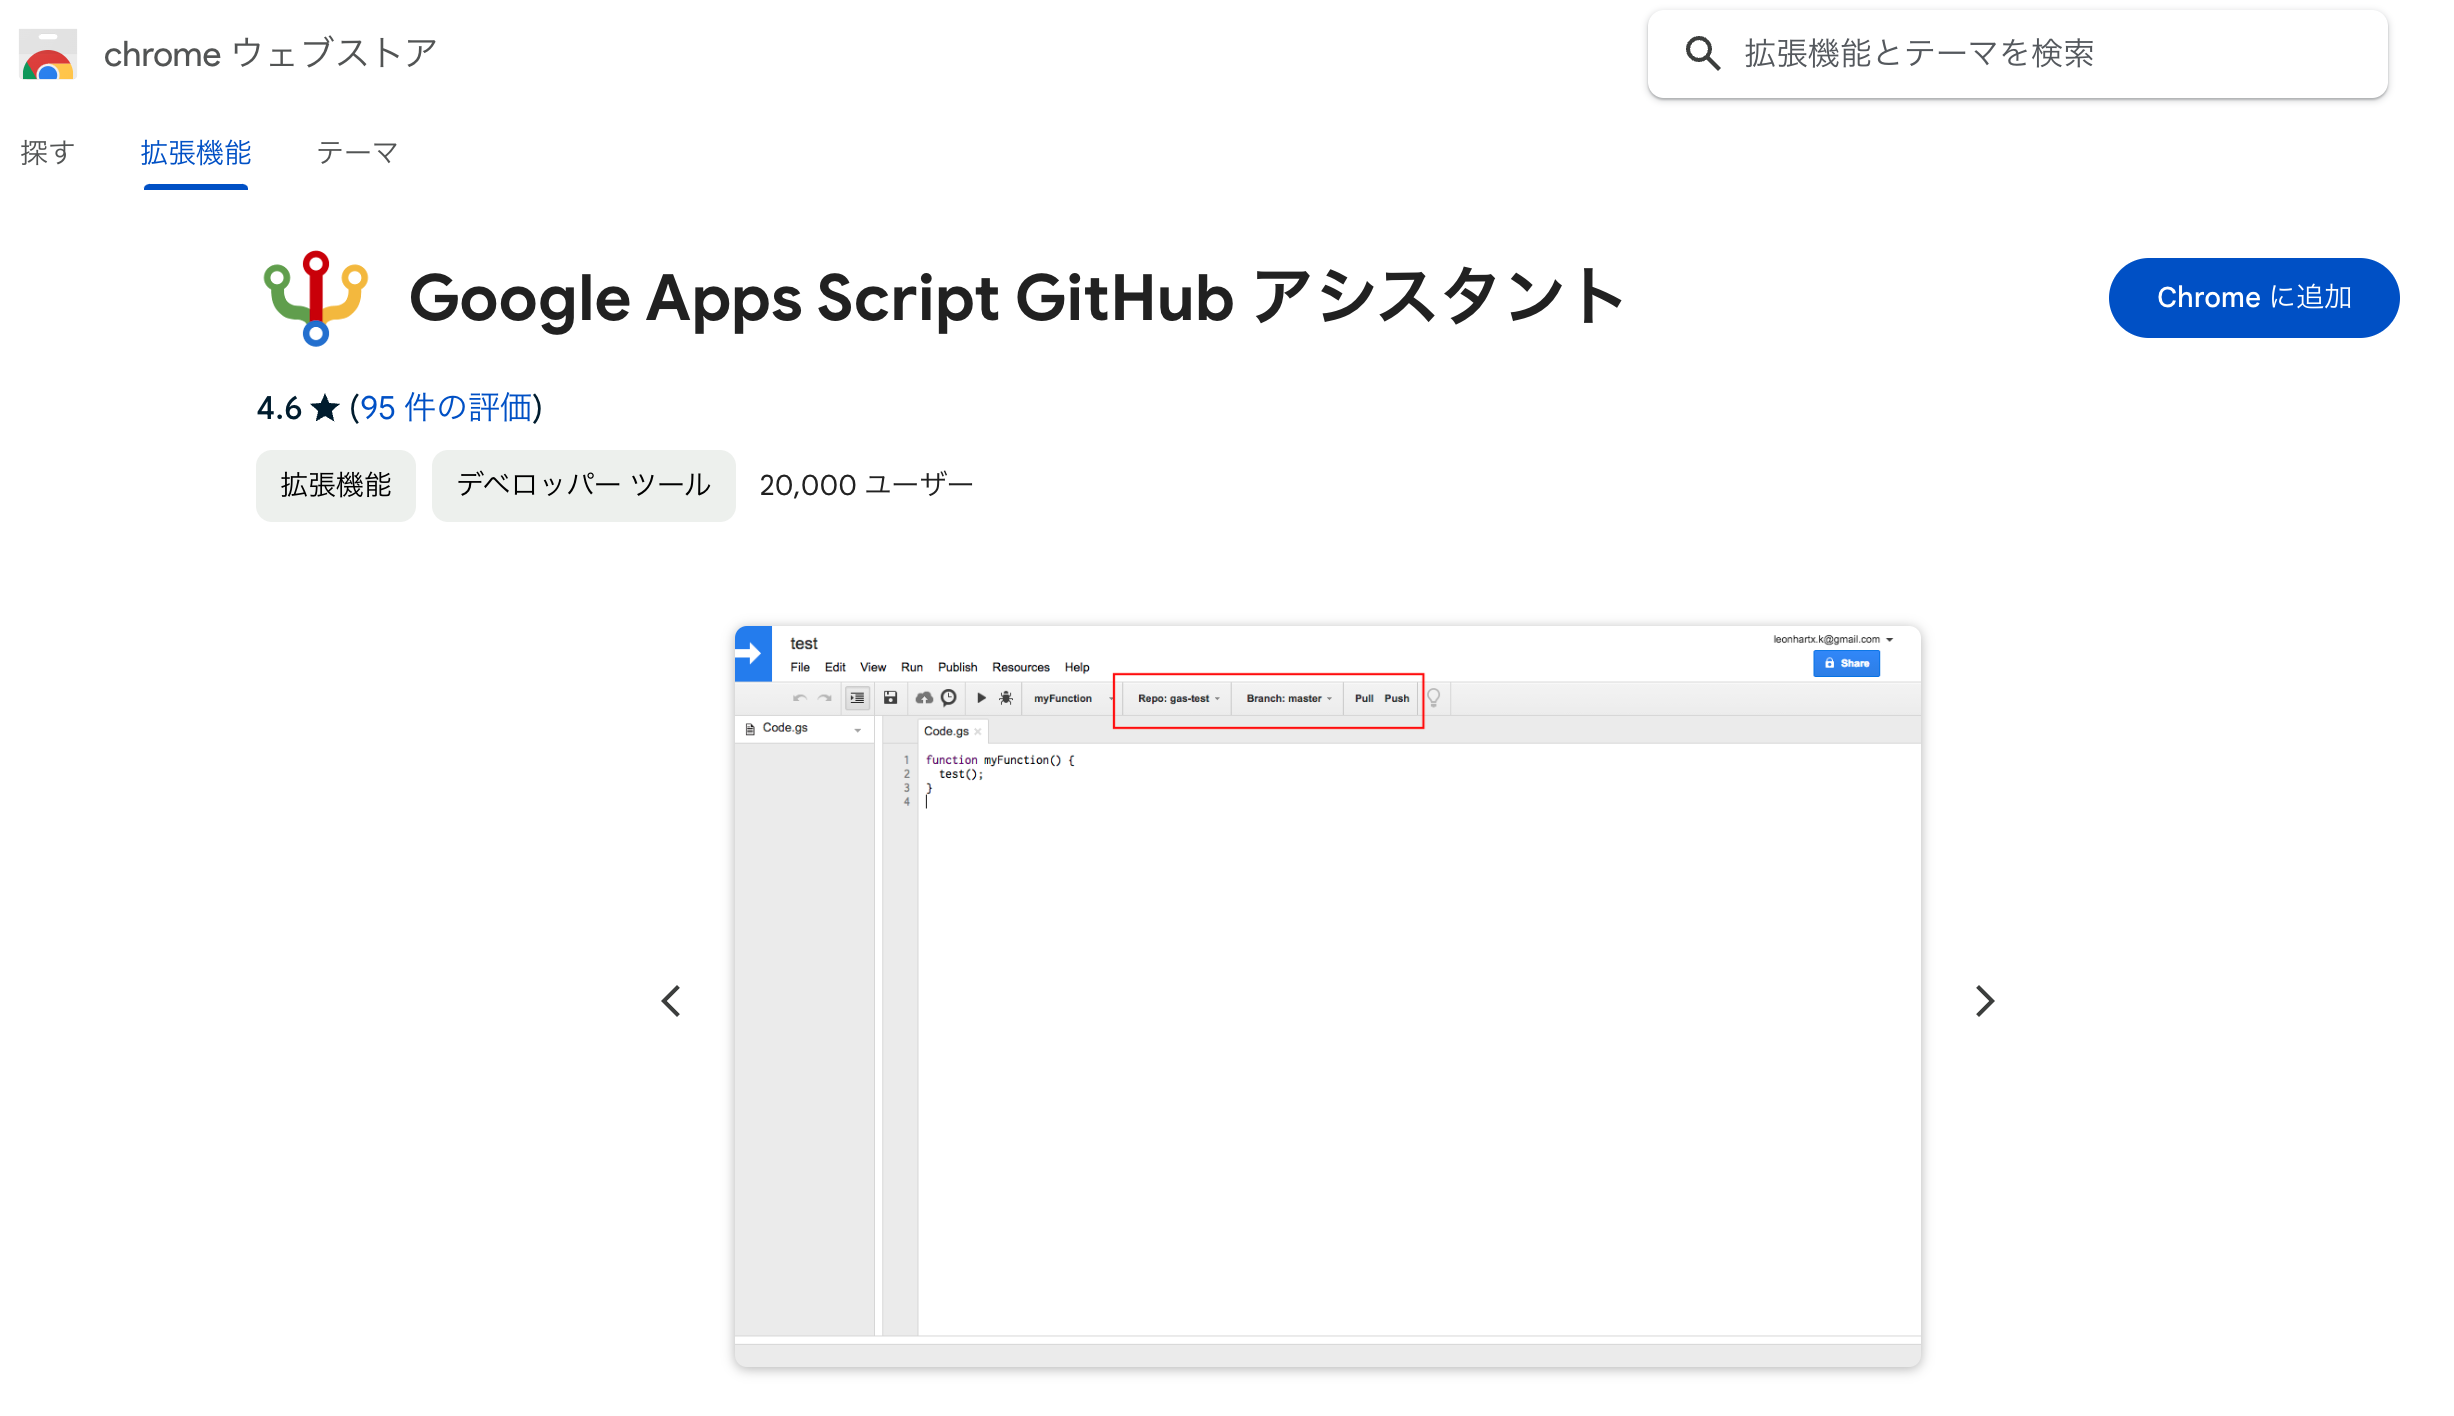Open the Code.gs file list arrow in sidebar
Viewport: 2454px width, 1416px height.
click(x=856, y=728)
